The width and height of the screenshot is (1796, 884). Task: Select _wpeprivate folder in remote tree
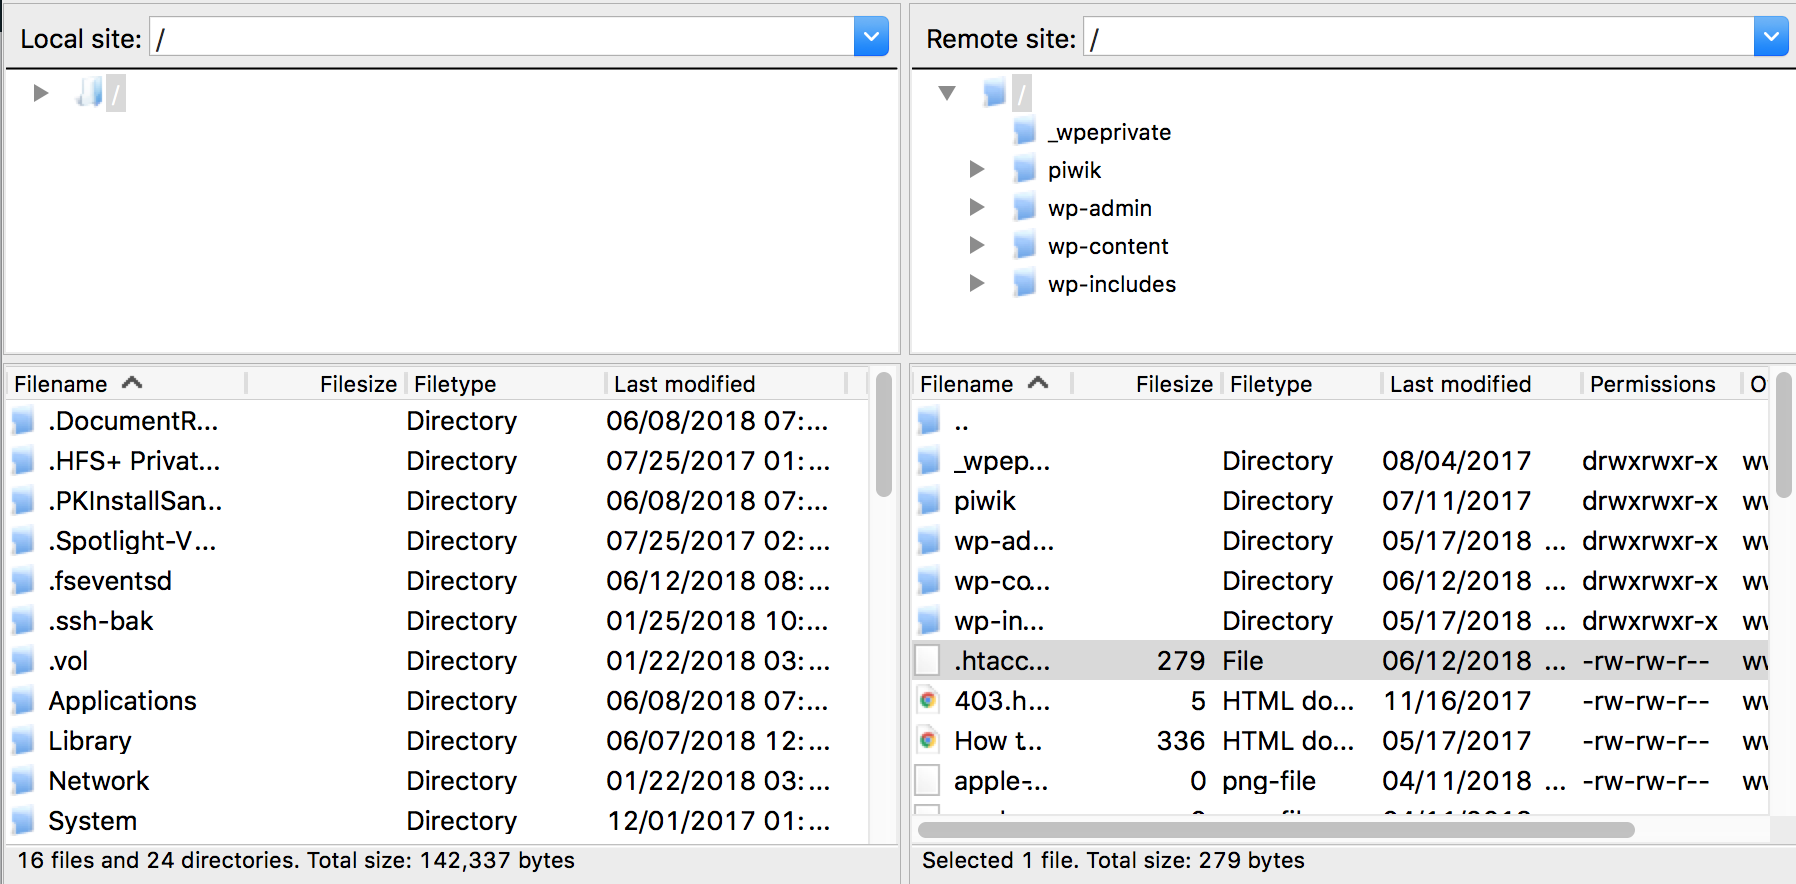pos(1109,132)
